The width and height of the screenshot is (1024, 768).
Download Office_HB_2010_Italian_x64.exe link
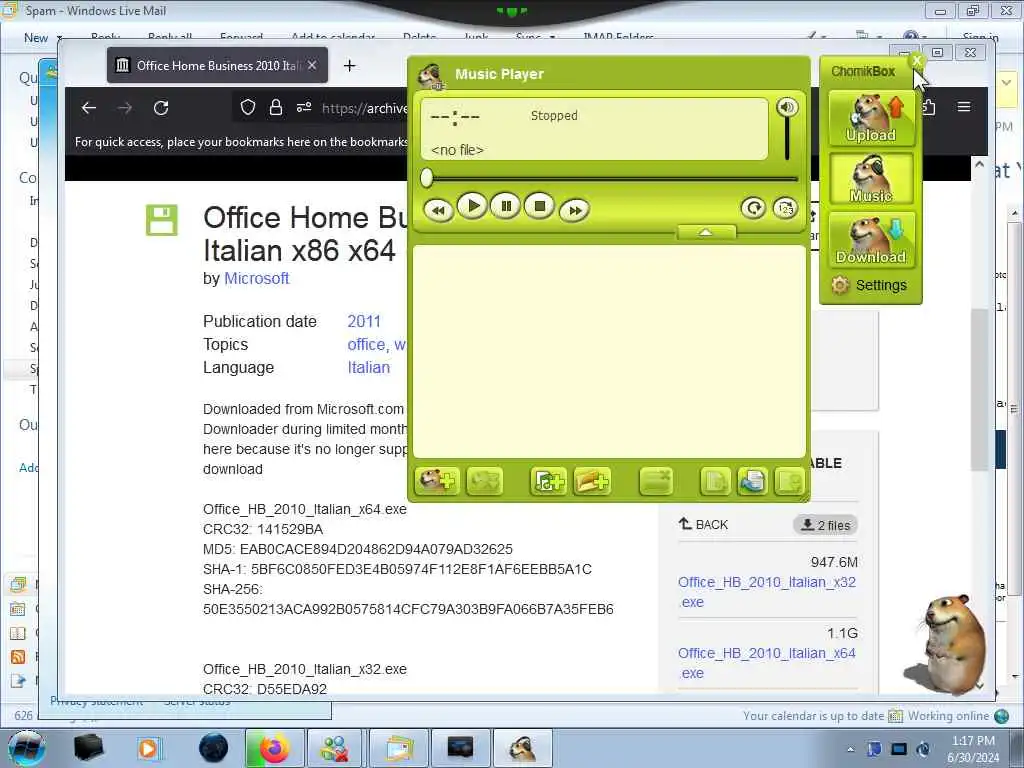click(x=767, y=663)
